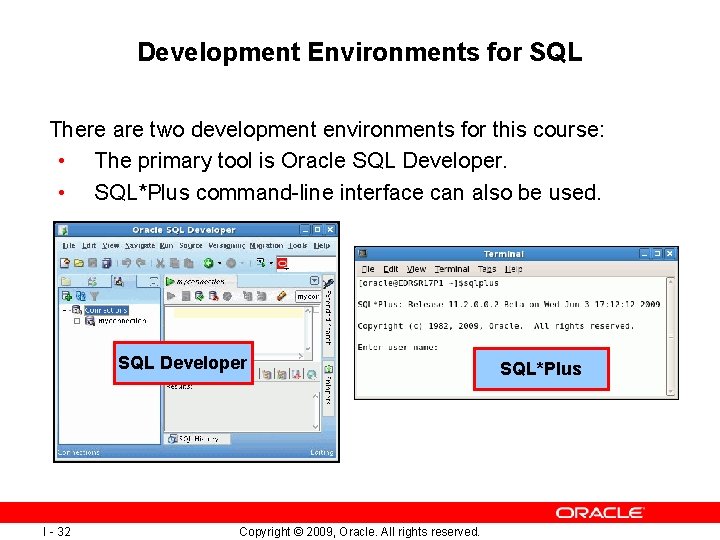Open the Terminal menu in Terminal window
The image size is (720, 540).
click(452, 269)
